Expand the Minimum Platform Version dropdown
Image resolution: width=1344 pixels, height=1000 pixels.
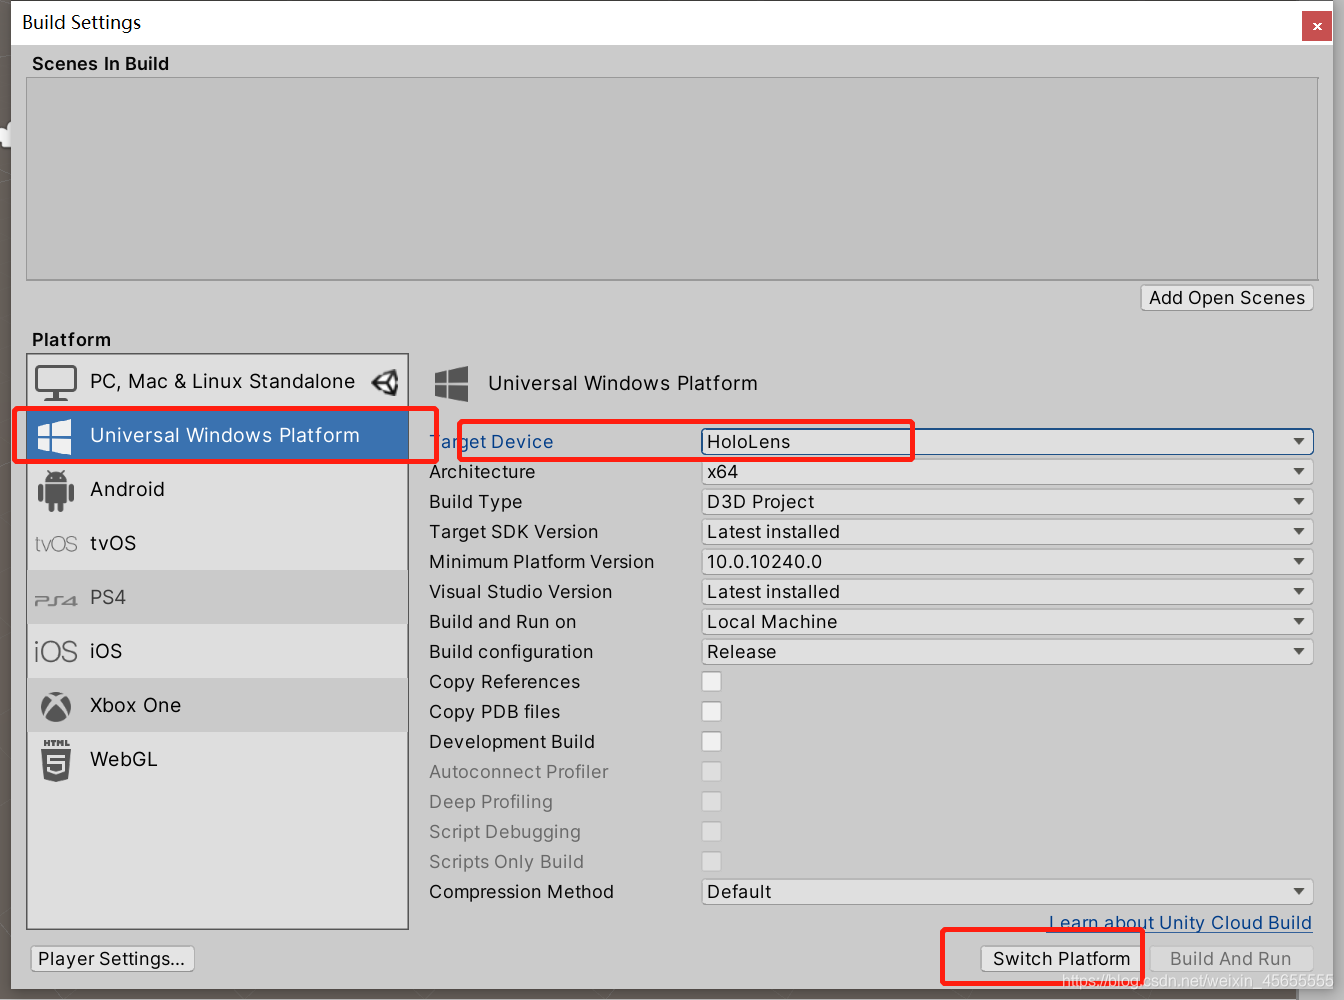point(1007,562)
